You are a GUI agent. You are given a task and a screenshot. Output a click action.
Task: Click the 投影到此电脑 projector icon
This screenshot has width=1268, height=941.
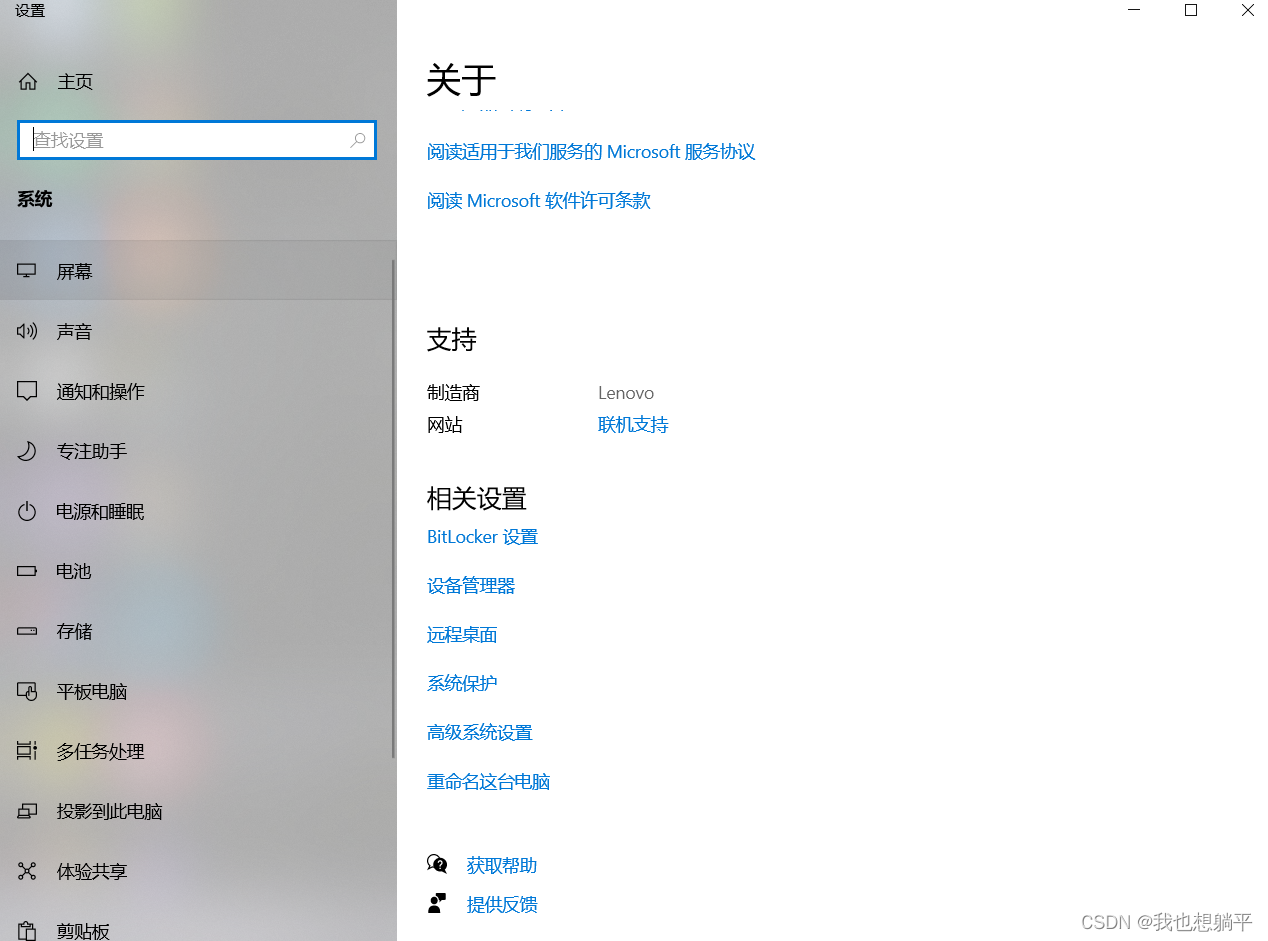point(27,811)
